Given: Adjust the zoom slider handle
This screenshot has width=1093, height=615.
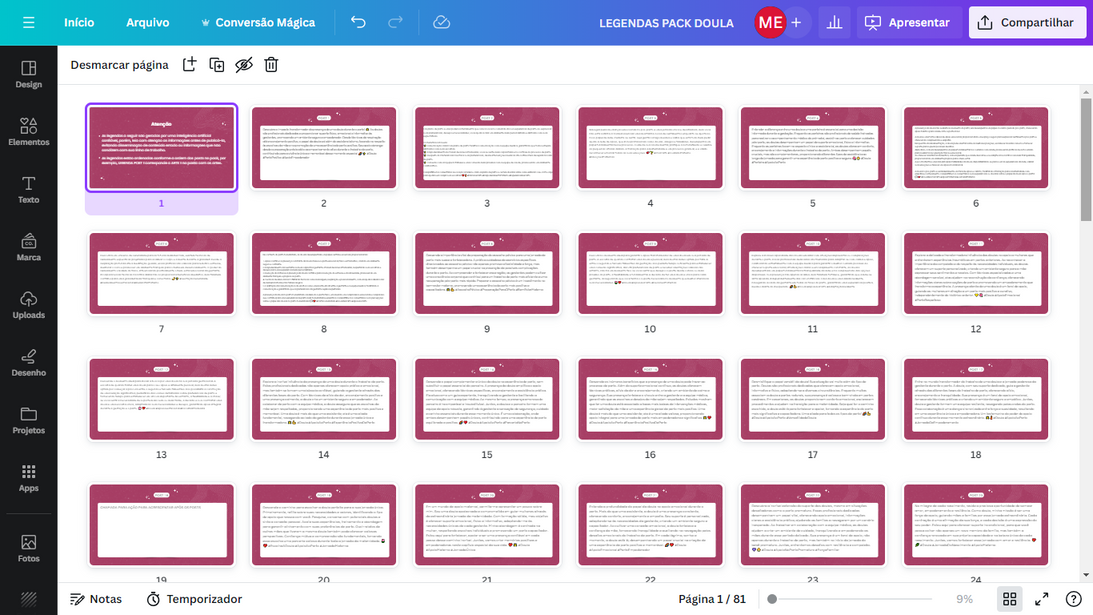Looking at the screenshot, I should click(771, 599).
